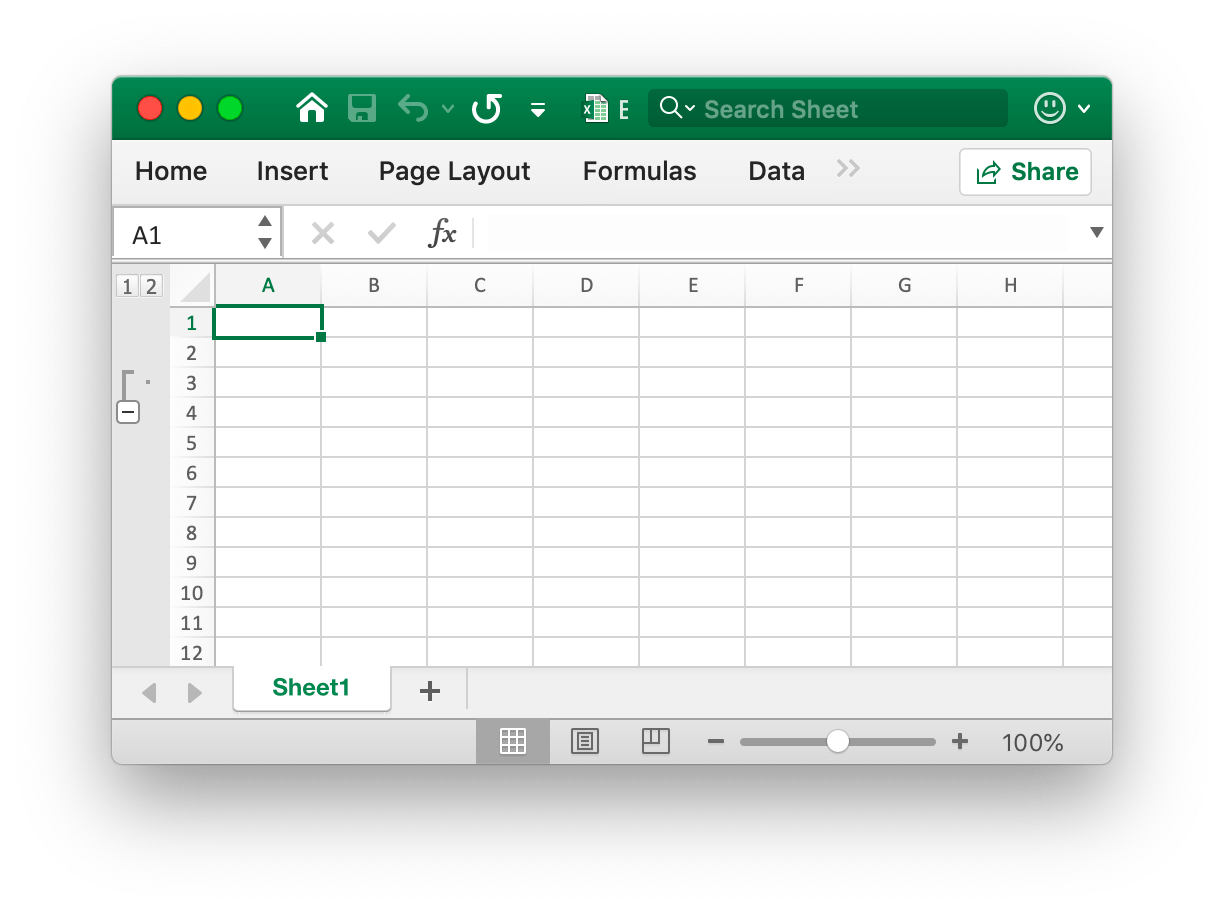
Task: Select row 10 header
Action: (192, 593)
